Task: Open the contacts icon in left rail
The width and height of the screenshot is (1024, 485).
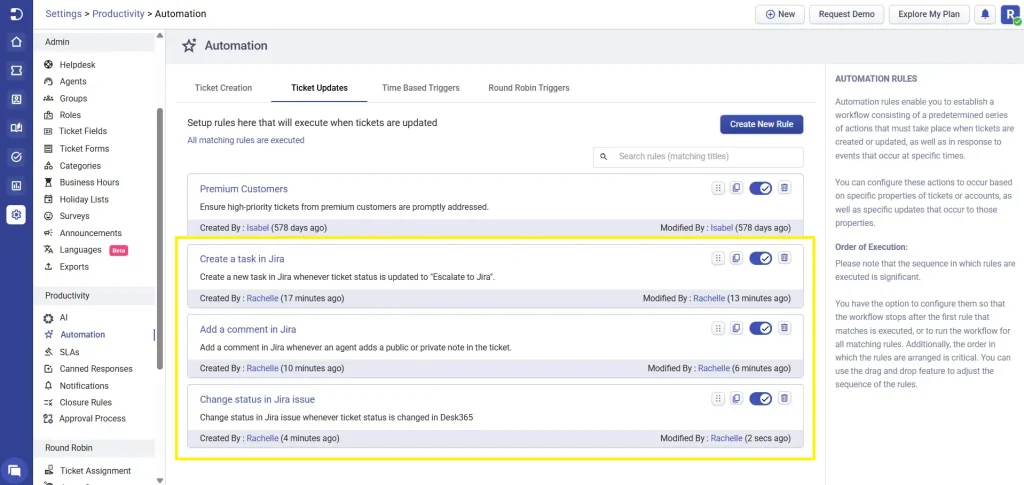Action: 16,100
